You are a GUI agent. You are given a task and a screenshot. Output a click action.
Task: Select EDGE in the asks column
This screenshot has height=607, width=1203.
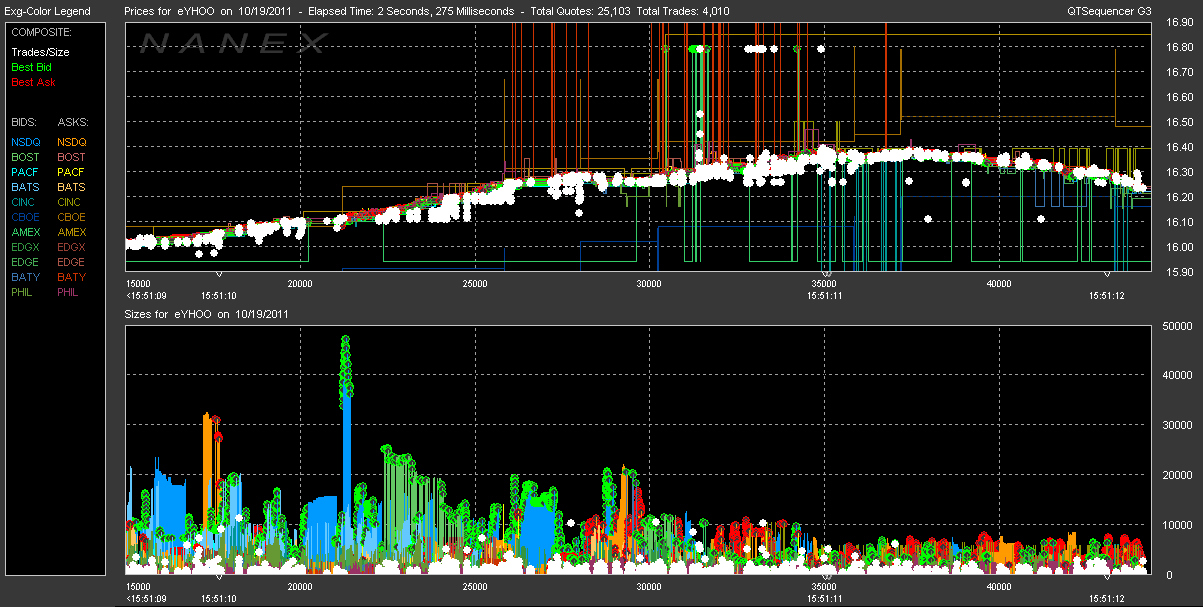click(72, 262)
